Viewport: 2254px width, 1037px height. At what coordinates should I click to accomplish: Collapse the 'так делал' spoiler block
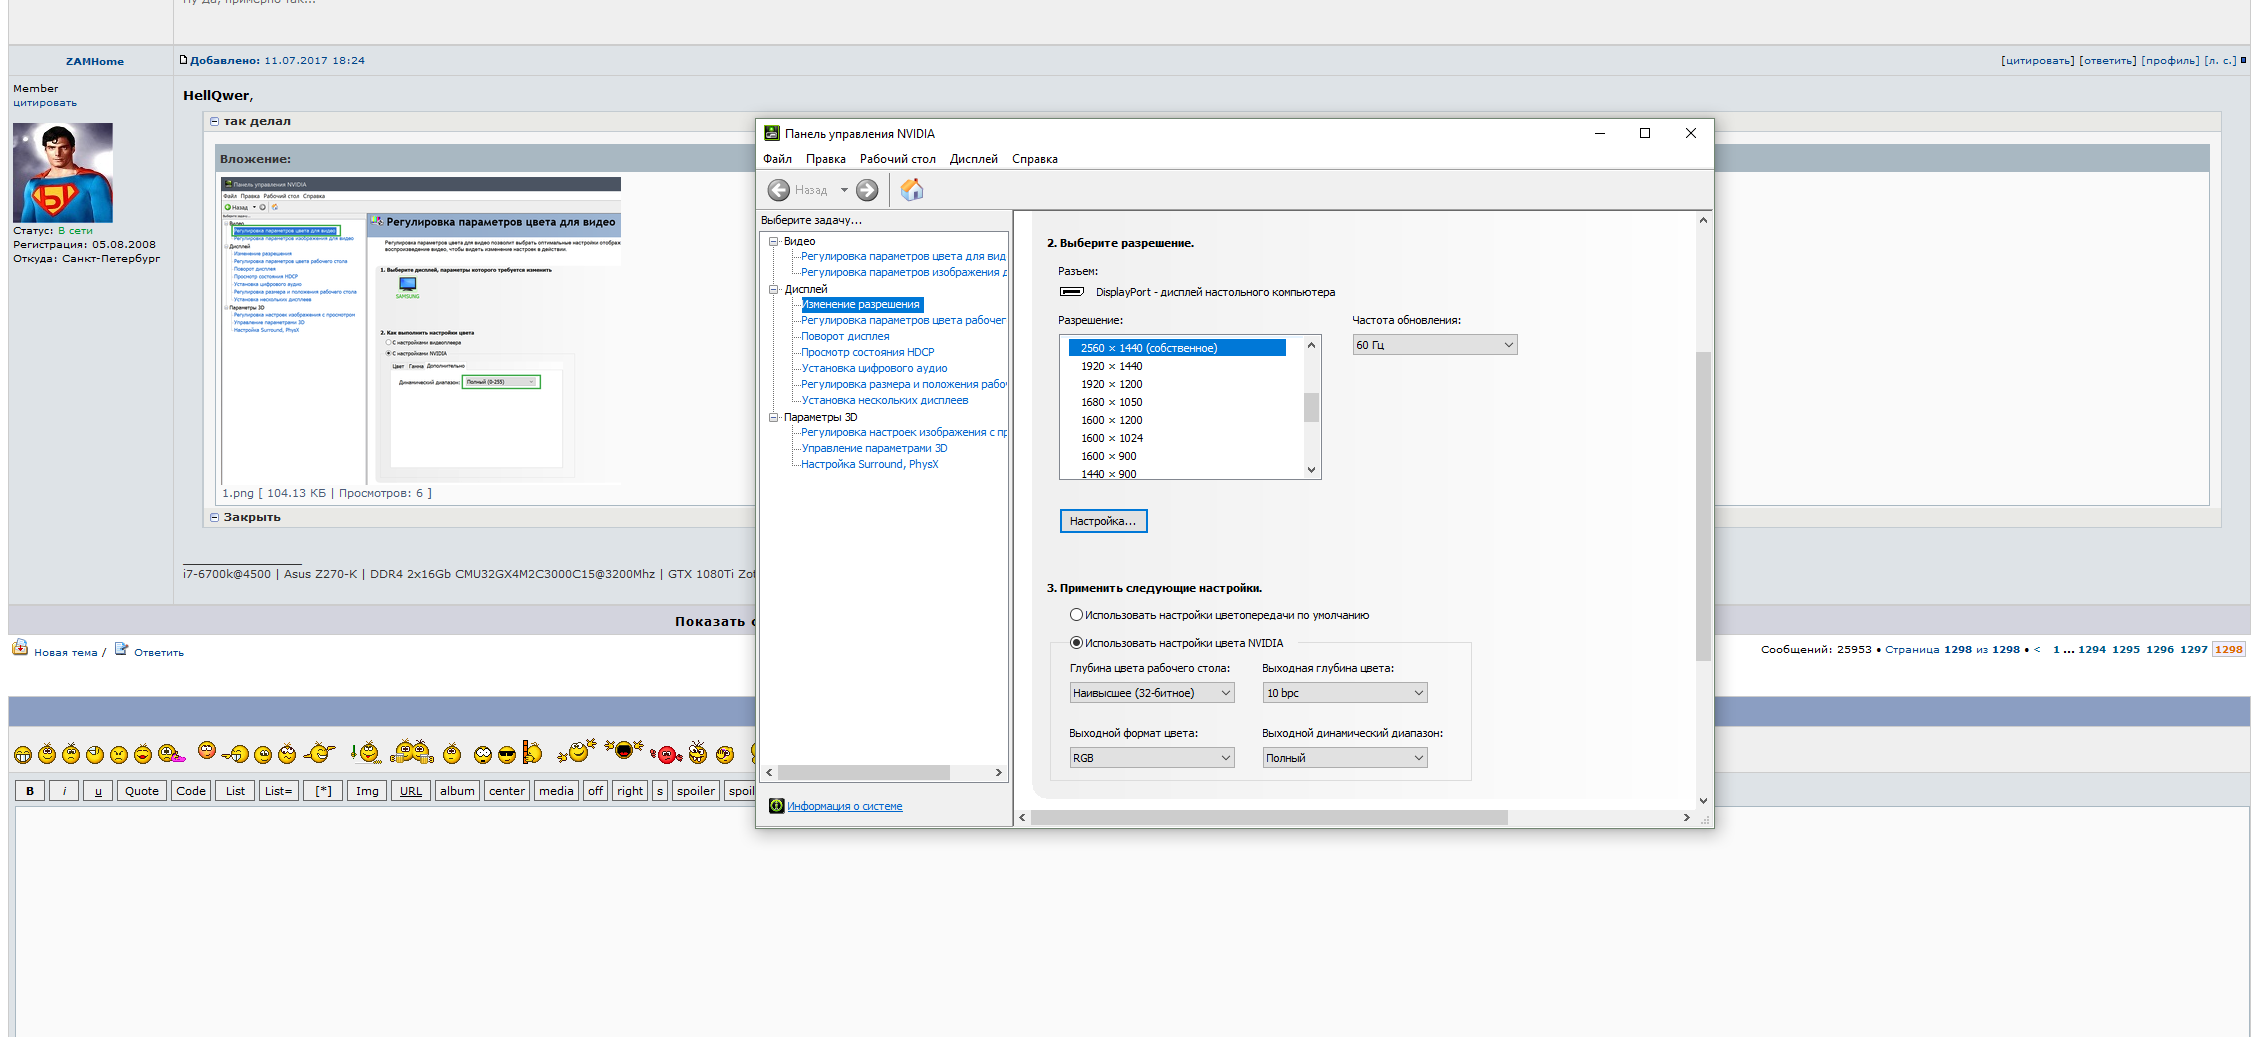(x=214, y=122)
